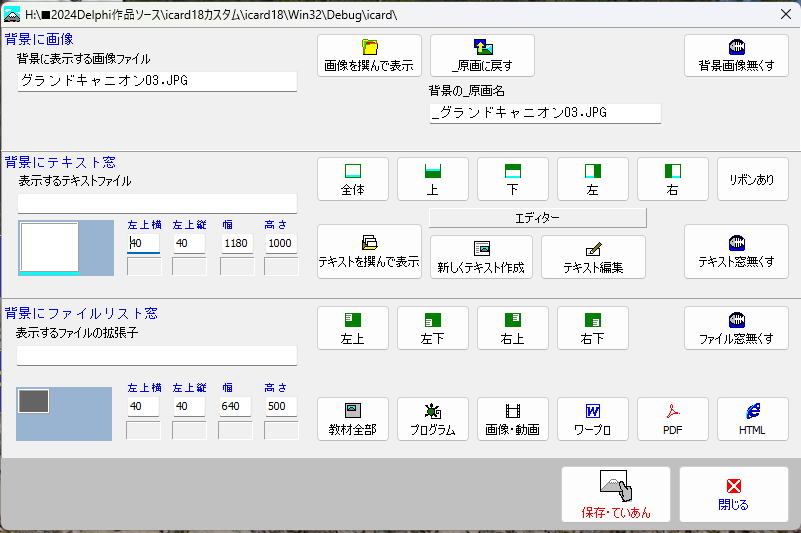This screenshot has width=801, height=533.
Task: Click the 背景に表示する画像ファイル name field
Action: [x=157, y=82]
